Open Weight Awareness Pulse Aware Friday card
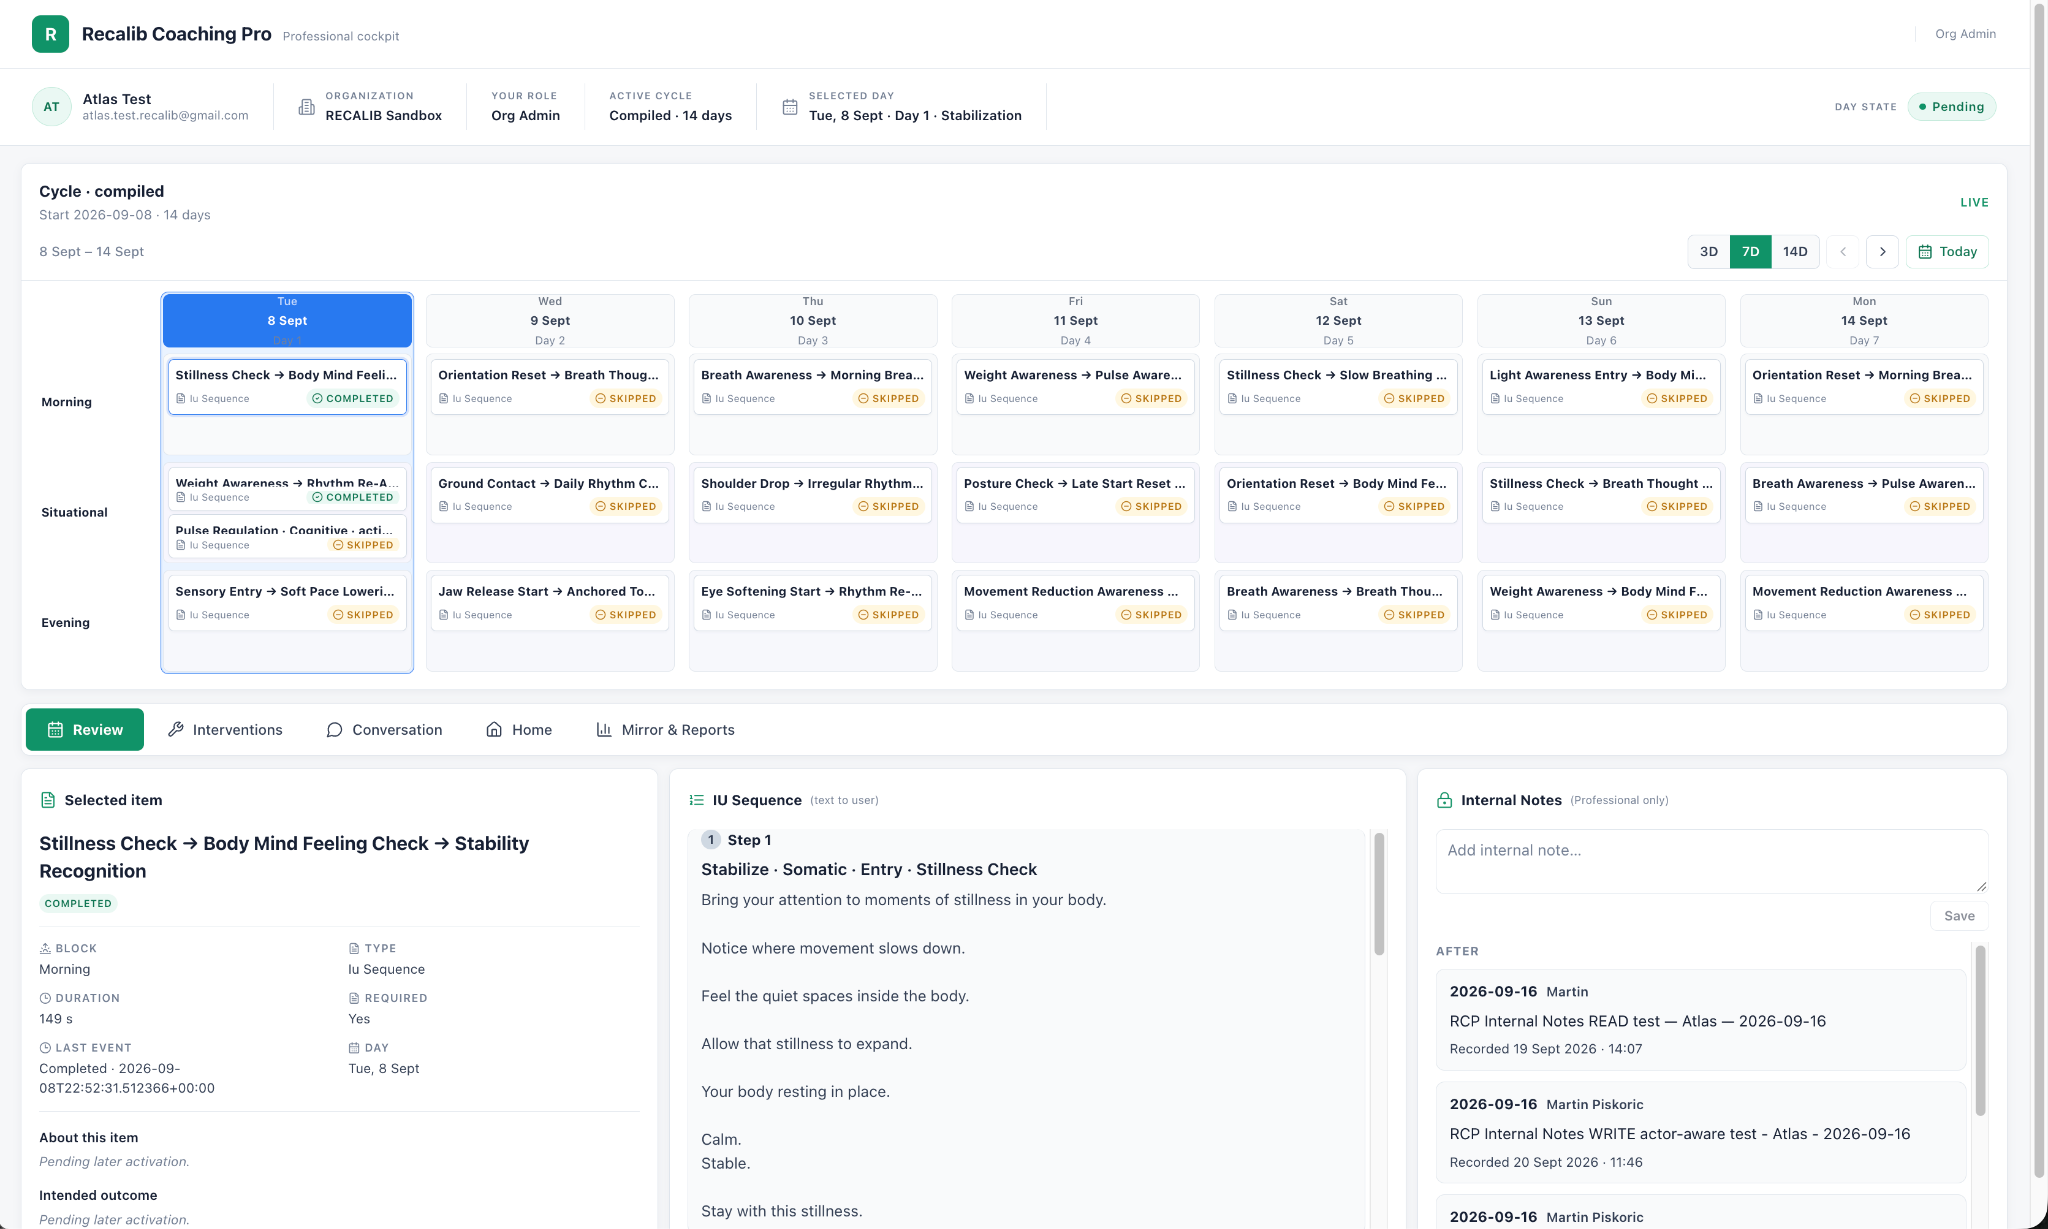The image size is (2048, 1229). click(1075, 386)
